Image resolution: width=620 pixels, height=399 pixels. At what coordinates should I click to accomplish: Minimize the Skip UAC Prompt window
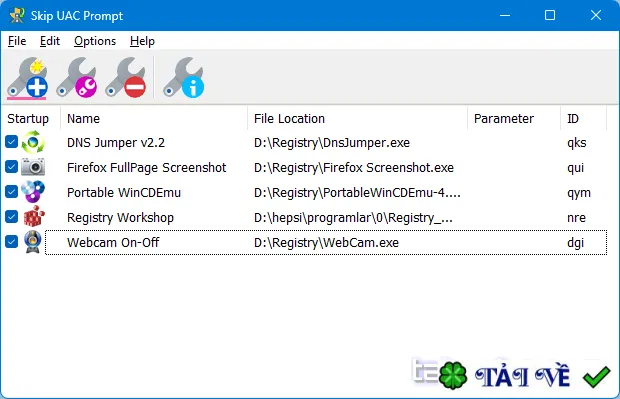tap(505, 15)
